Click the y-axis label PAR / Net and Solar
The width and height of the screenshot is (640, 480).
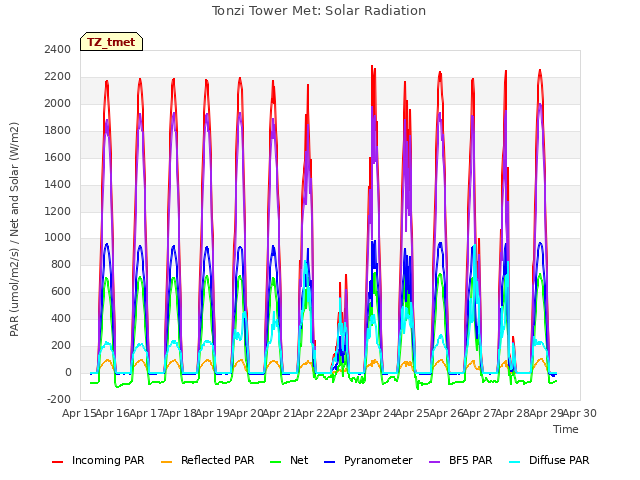[x=14, y=229]
